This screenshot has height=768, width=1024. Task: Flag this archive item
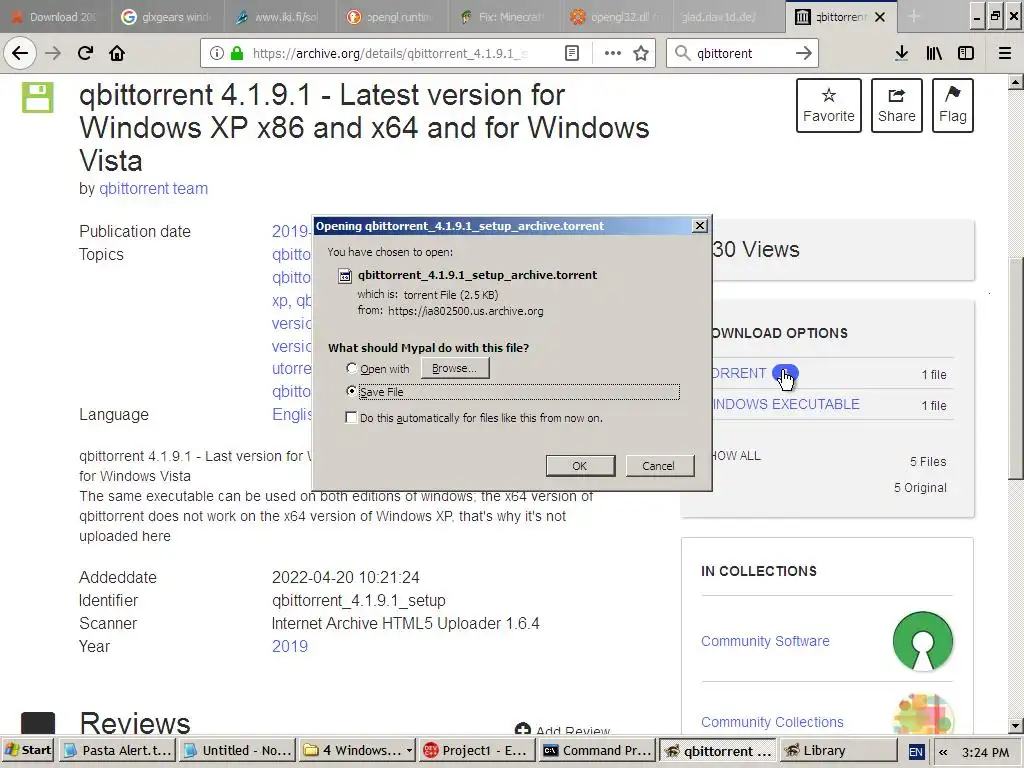pyautogui.click(x=953, y=105)
